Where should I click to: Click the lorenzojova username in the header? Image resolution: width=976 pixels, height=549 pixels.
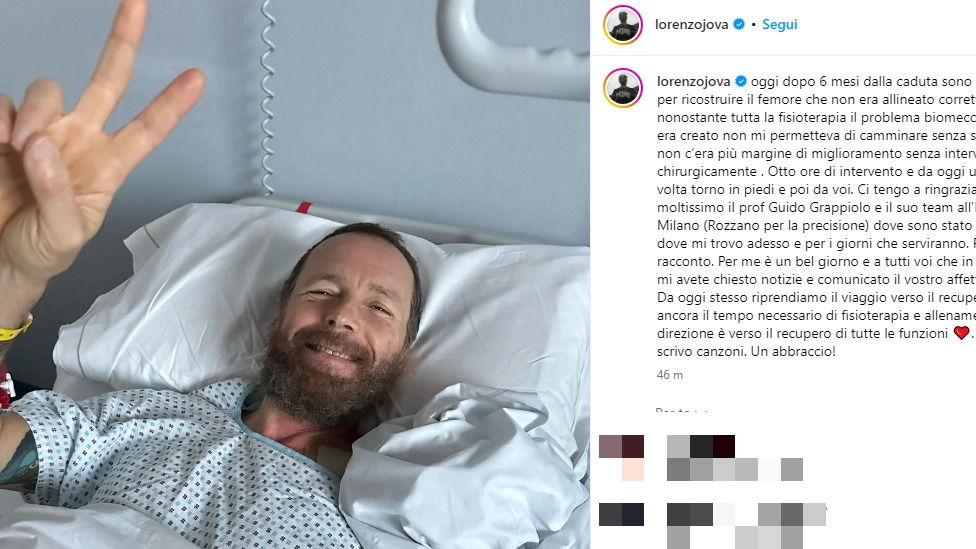pos(692,24)
